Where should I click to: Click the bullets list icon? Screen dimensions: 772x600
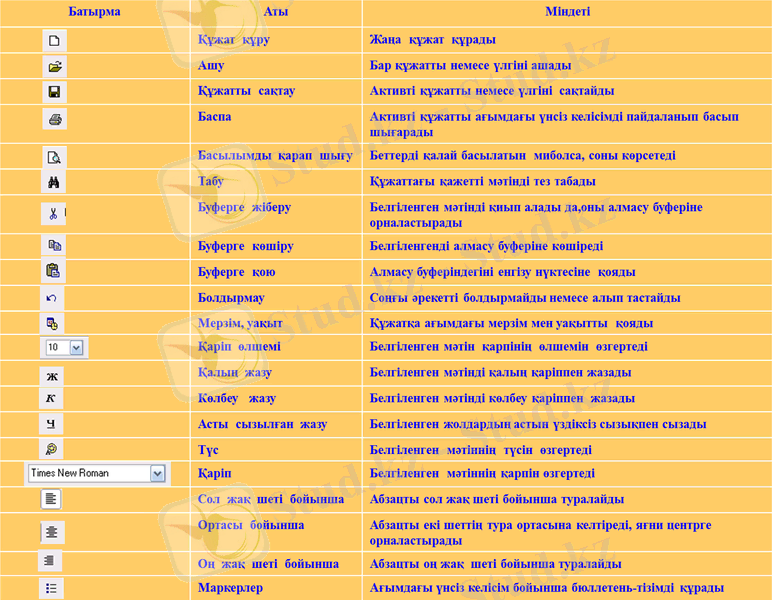coord(51,588)
